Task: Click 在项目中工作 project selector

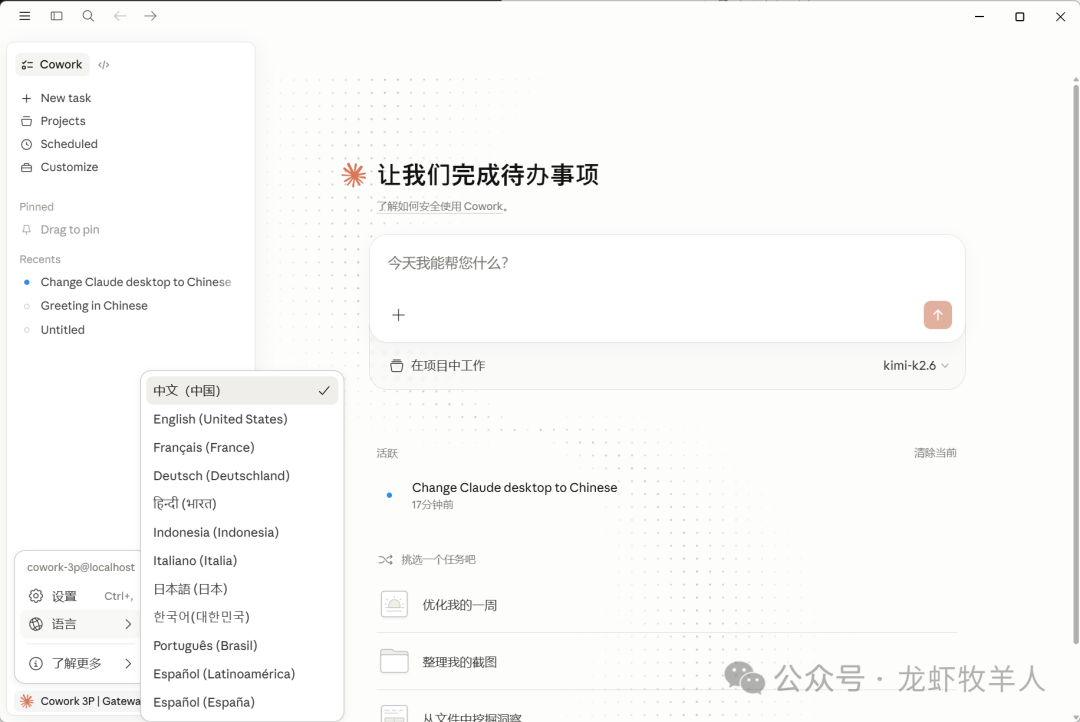Action: 437,366
